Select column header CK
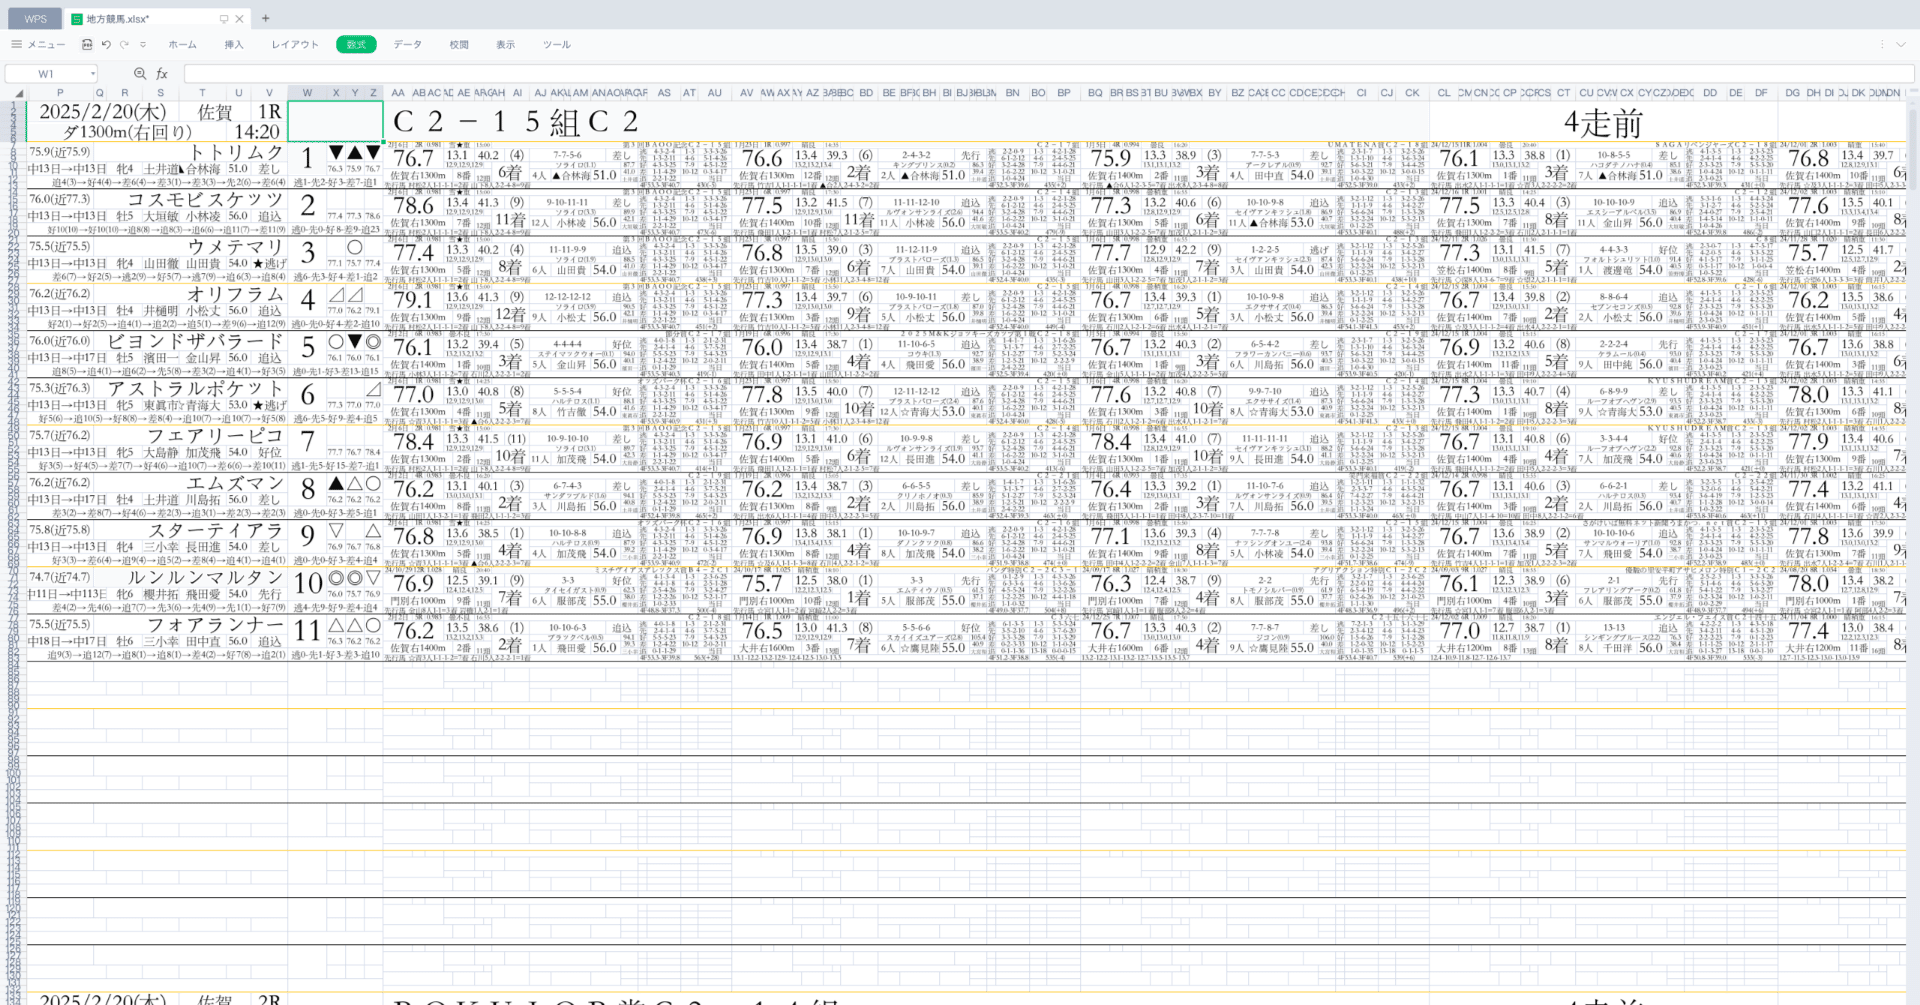 [x=1412, y=93]
